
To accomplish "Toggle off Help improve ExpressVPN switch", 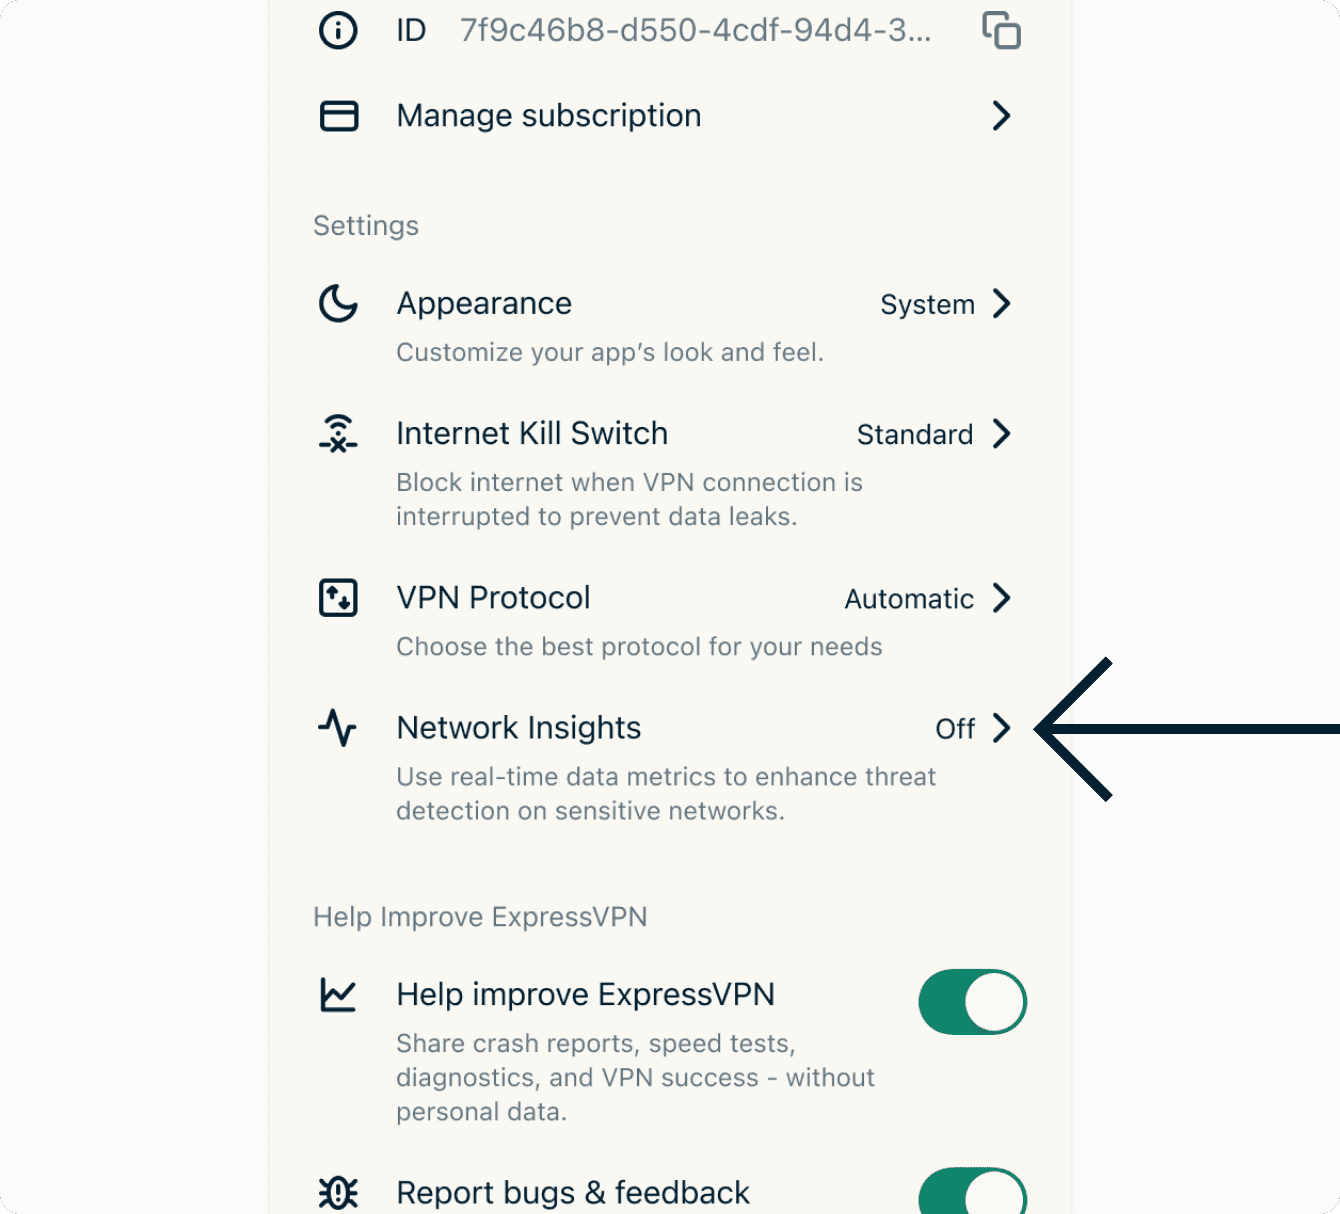I will click(972, 1002).
